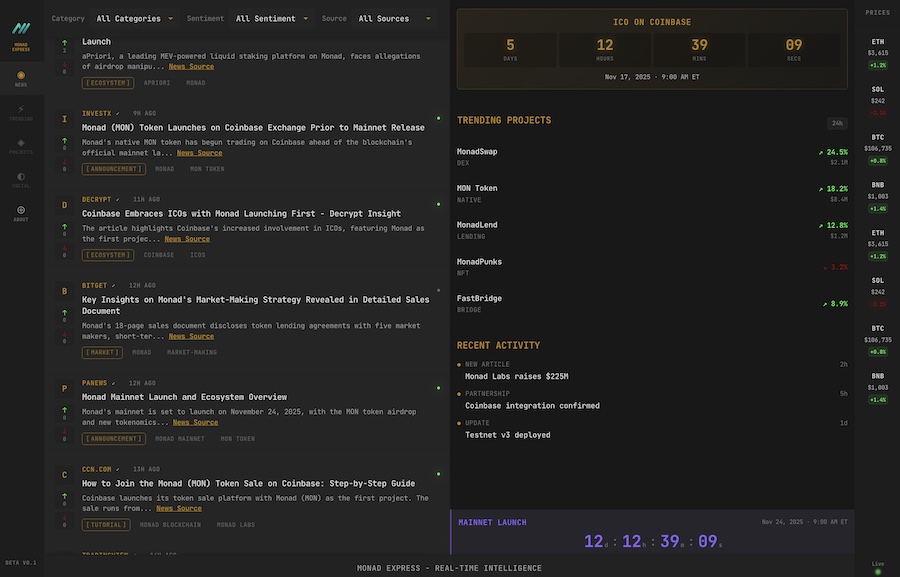Open the About sidebar icon

point(21,212)
